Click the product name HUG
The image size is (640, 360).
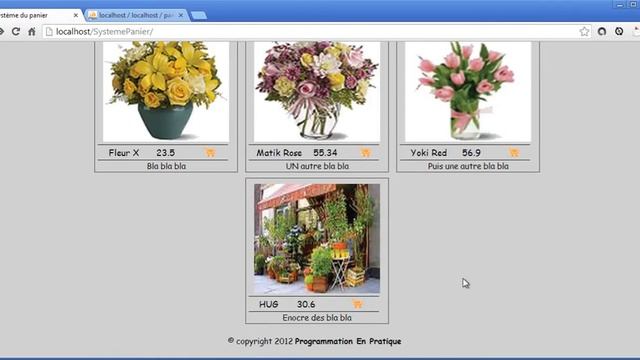pos(269,304)
